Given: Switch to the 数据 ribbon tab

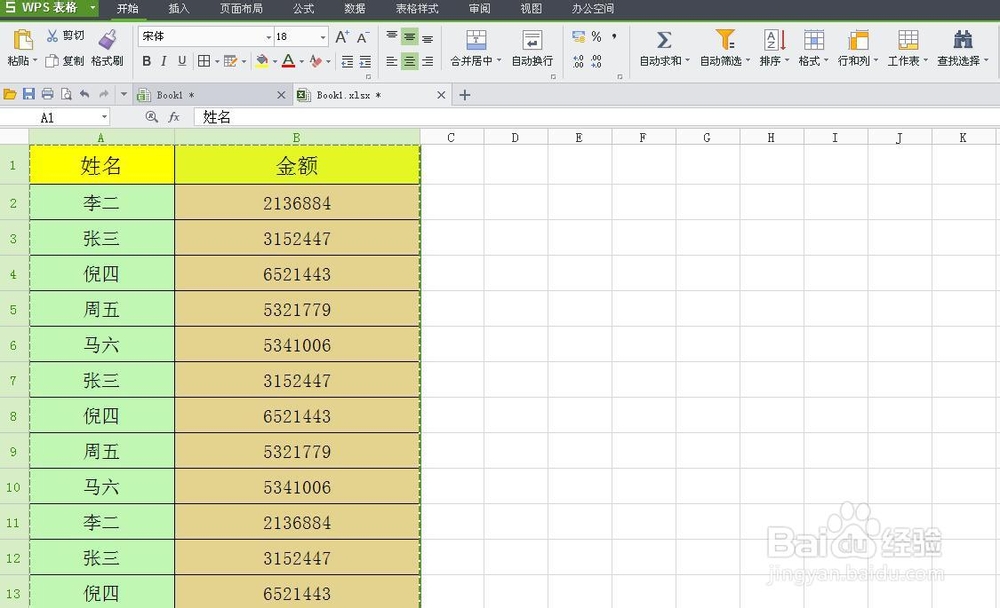Looking at the screenshot, I should coord(353,9).
